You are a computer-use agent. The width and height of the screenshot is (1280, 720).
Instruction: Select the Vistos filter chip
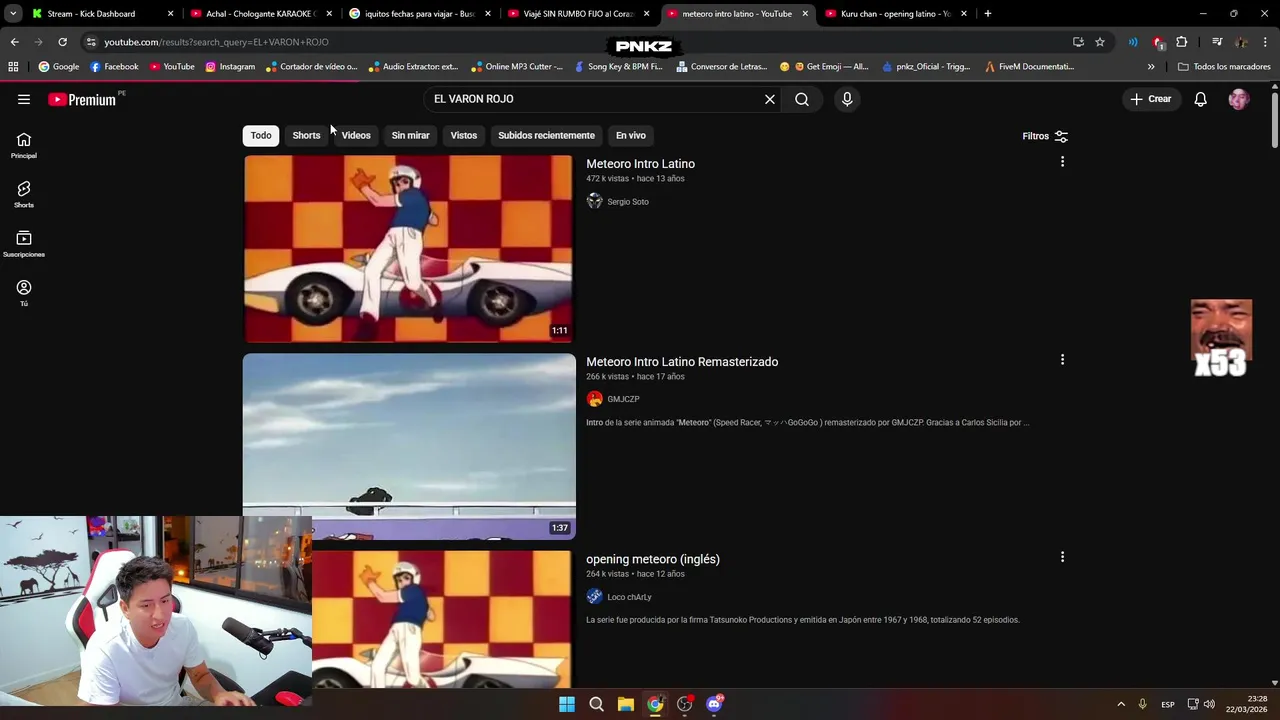point(464,135)
